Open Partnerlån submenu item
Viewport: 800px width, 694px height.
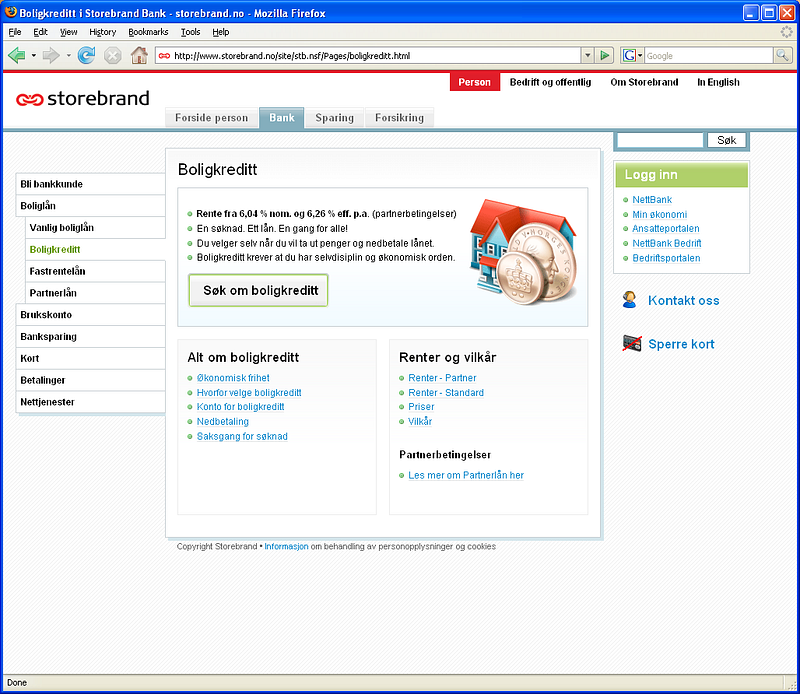coord(95,293)
